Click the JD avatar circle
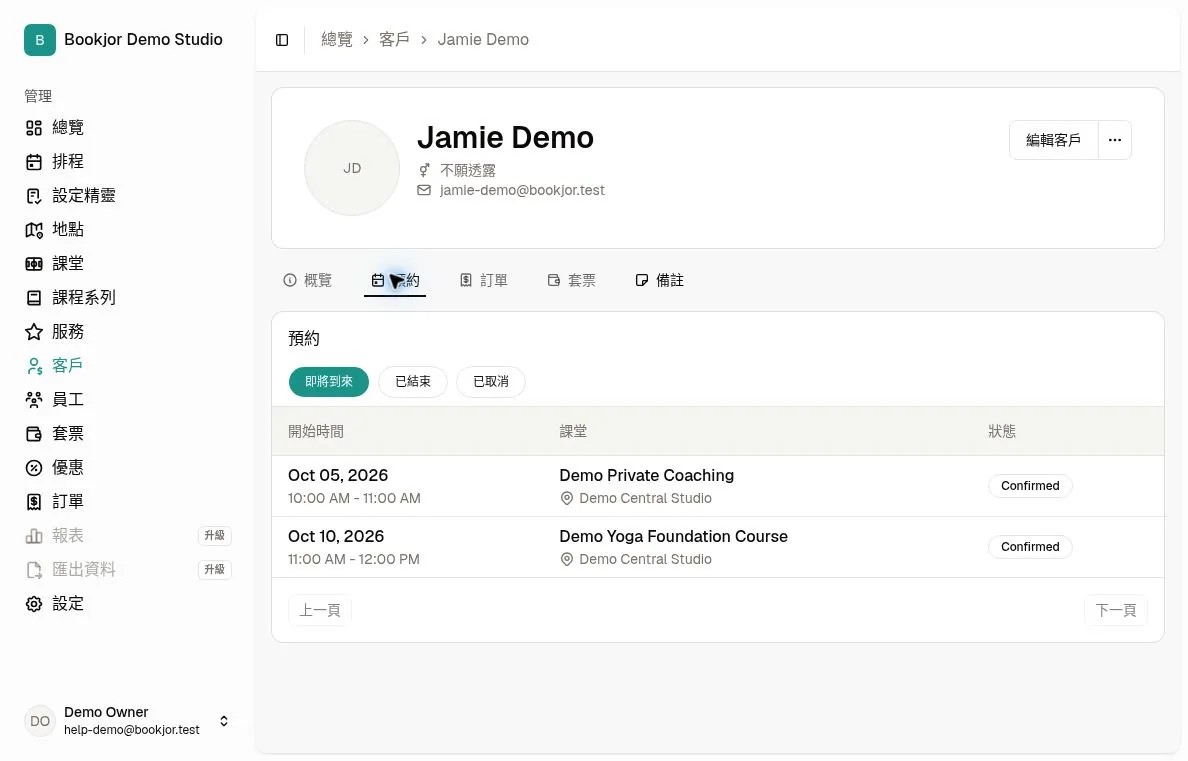This screenshot has height=761, width=1188. (352, 168)
